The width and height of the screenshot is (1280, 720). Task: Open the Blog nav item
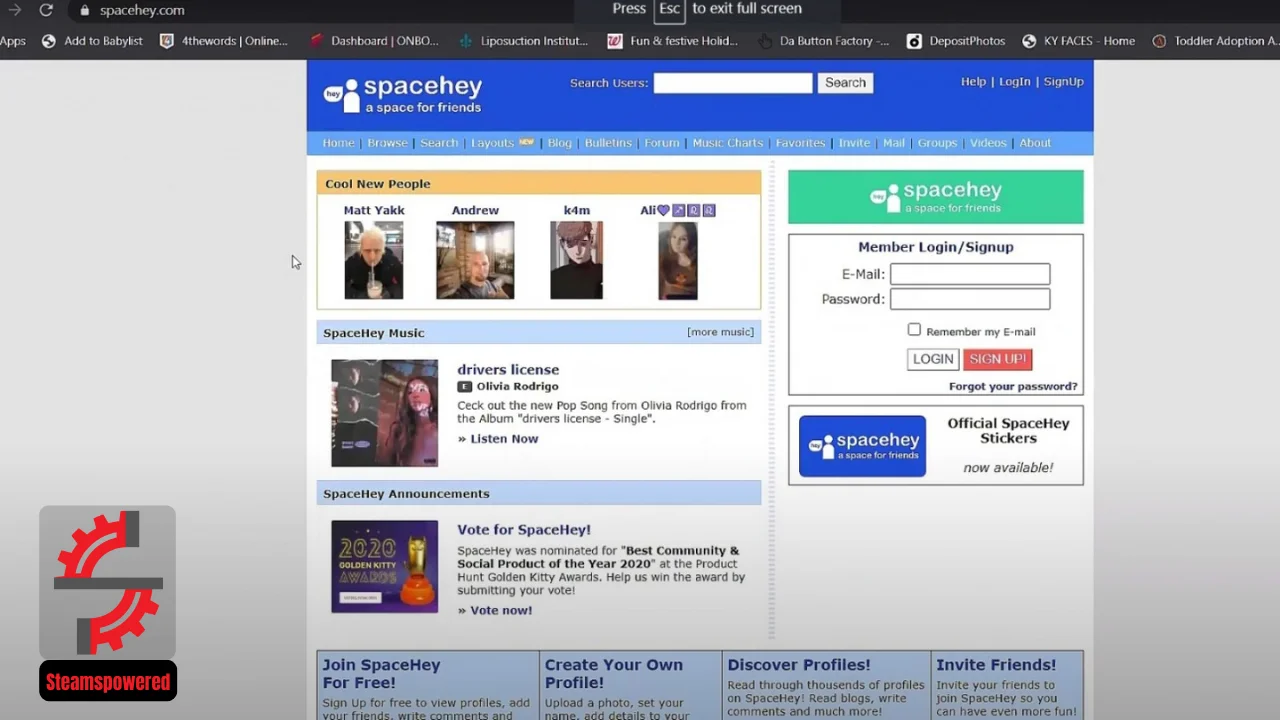pos(560,143)
